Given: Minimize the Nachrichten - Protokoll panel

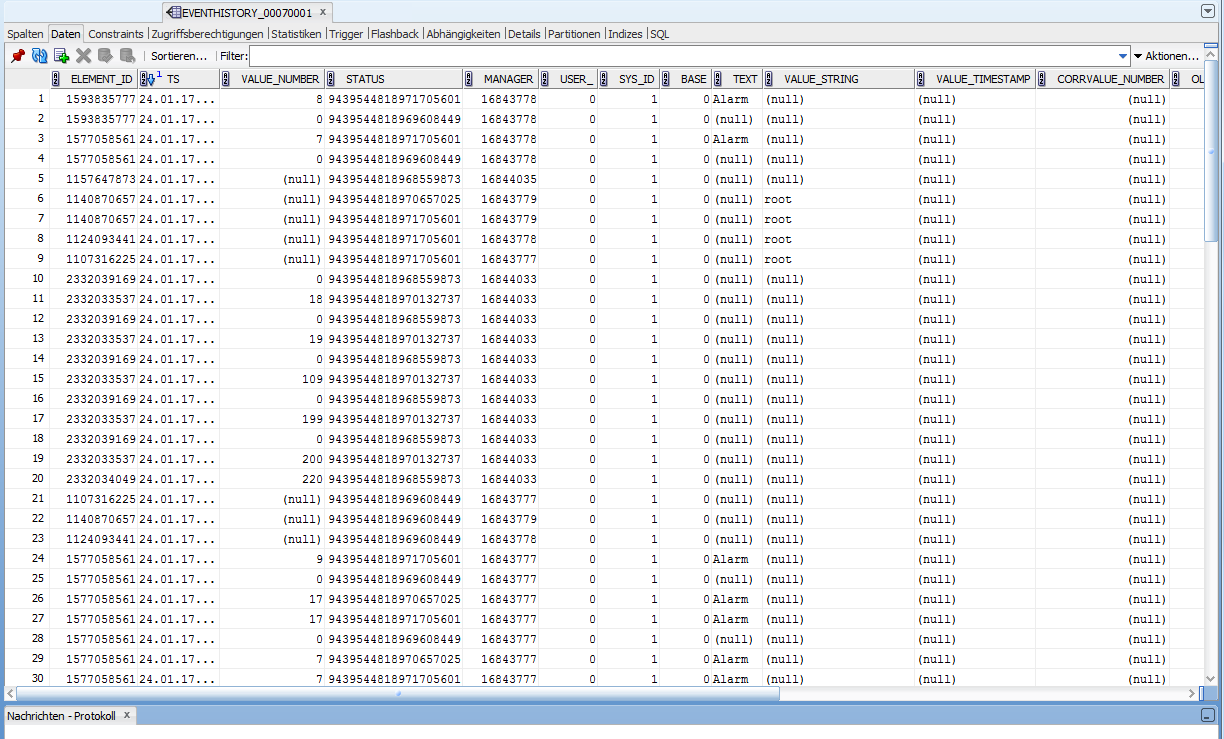Looking at the screenshot, I should 1208,716.
